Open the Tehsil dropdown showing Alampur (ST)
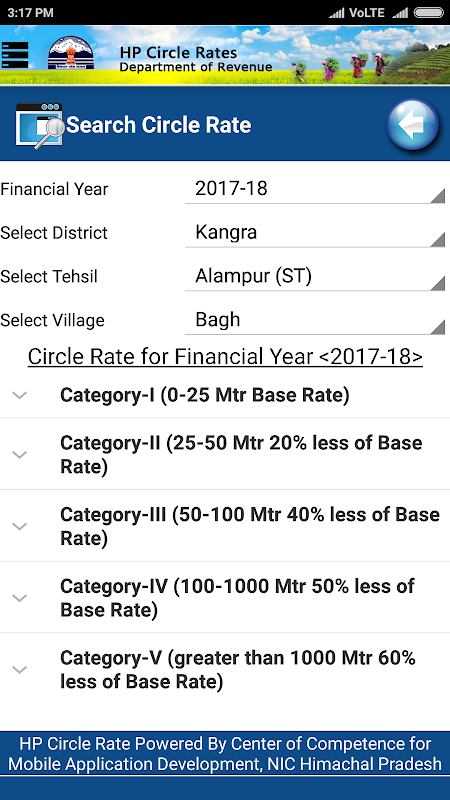Image resolution: width=450 pixels, height=800 pixels. click(315, 277)
